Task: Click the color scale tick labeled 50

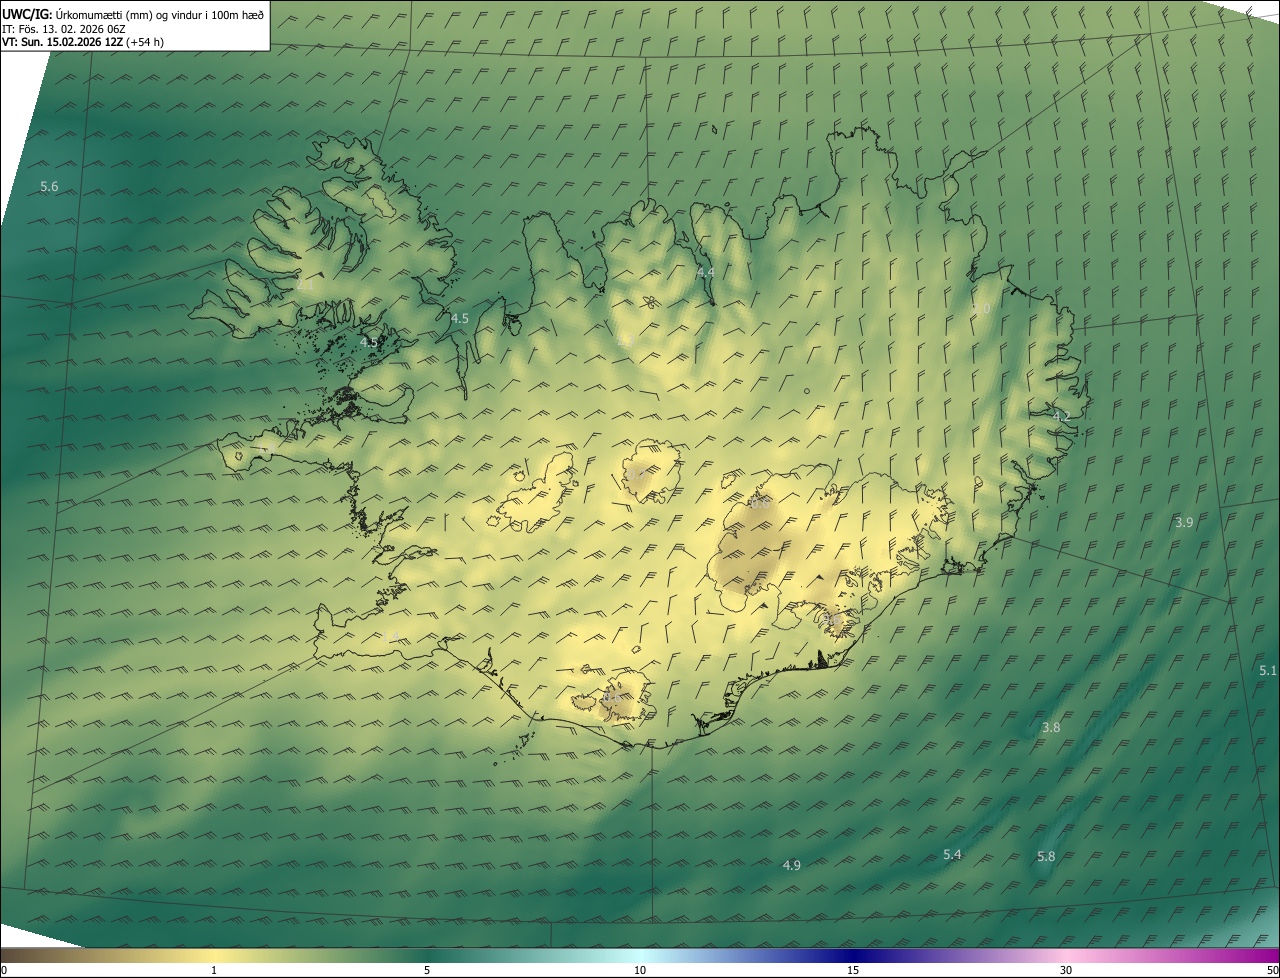Action: tap(1272, 970)
